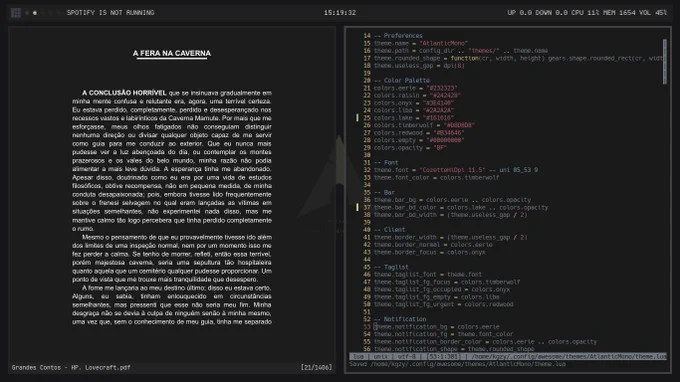The image size is (680, 382).
Task: Click line 49 theme.taglist_fg_empty assignment
Action: point(436,297)
